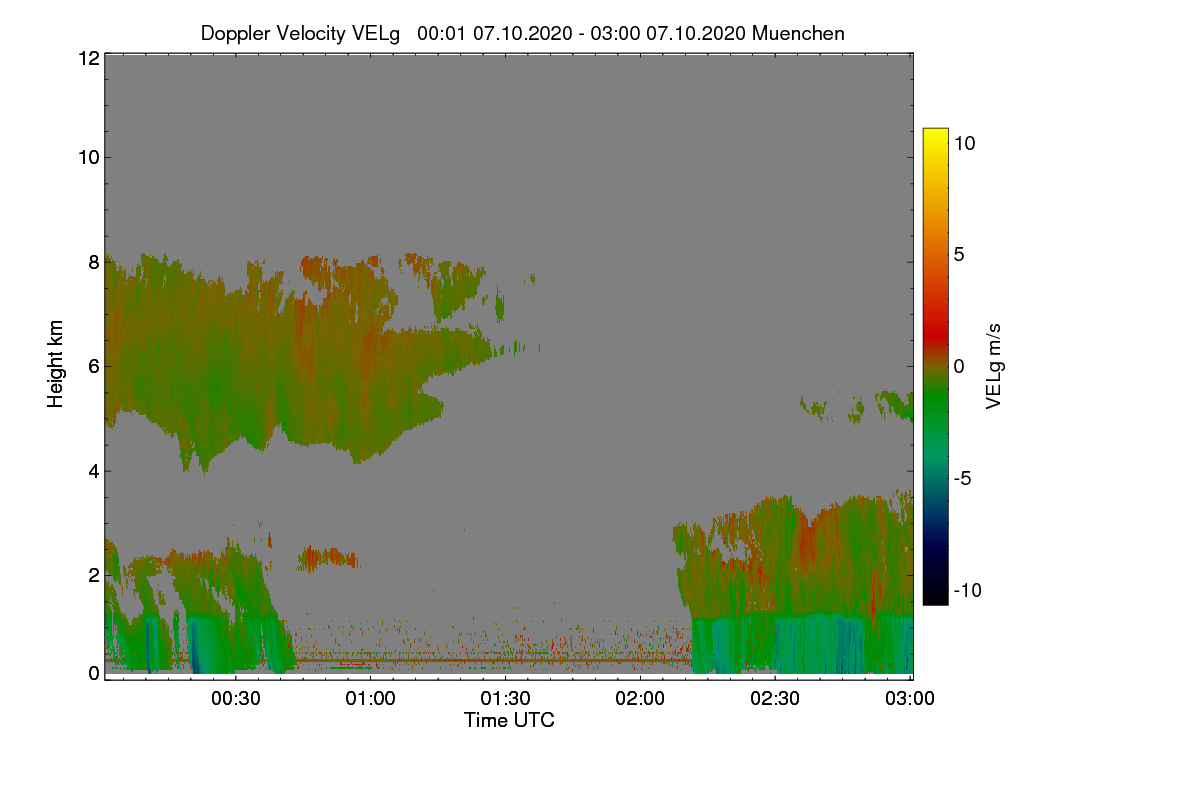1200x800 pixels.
Task: Click the height tick label '2'
Action: click(92, 575)
